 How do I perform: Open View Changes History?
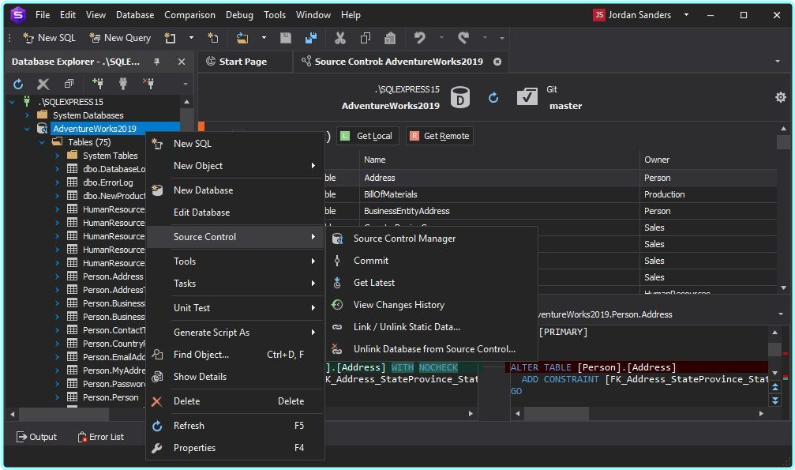click(431, 305)
